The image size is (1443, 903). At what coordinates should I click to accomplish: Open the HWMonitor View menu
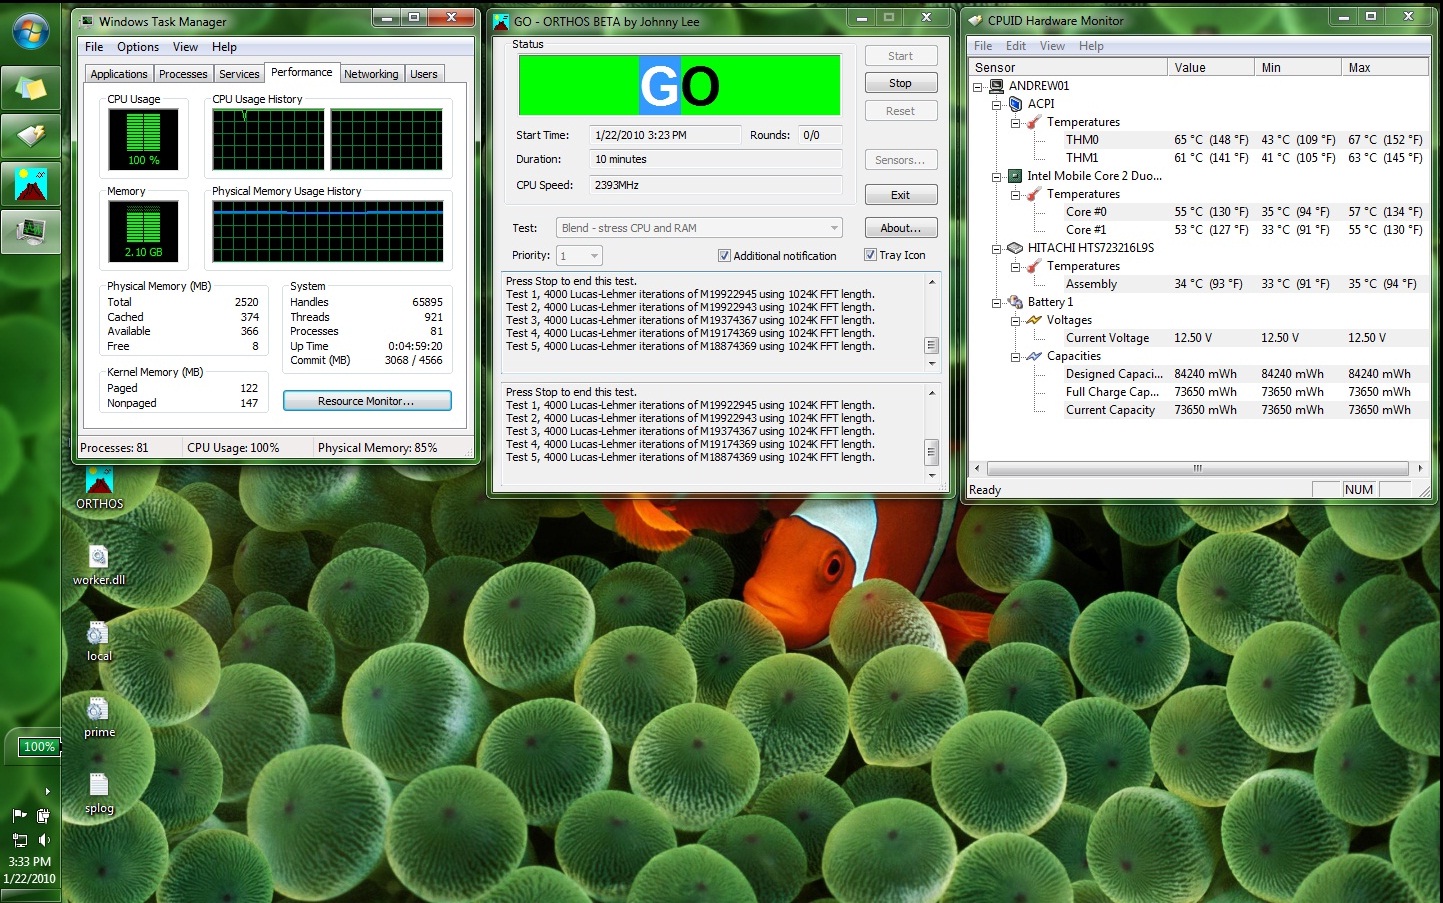[x=1052, y=46]
